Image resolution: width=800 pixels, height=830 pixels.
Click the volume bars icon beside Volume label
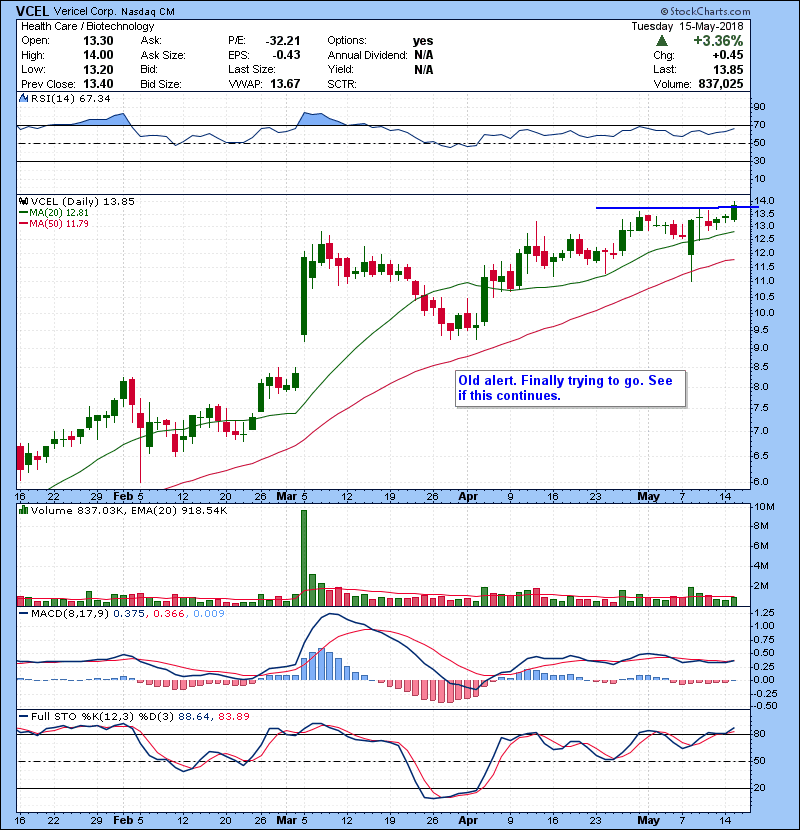click(23, 510)
